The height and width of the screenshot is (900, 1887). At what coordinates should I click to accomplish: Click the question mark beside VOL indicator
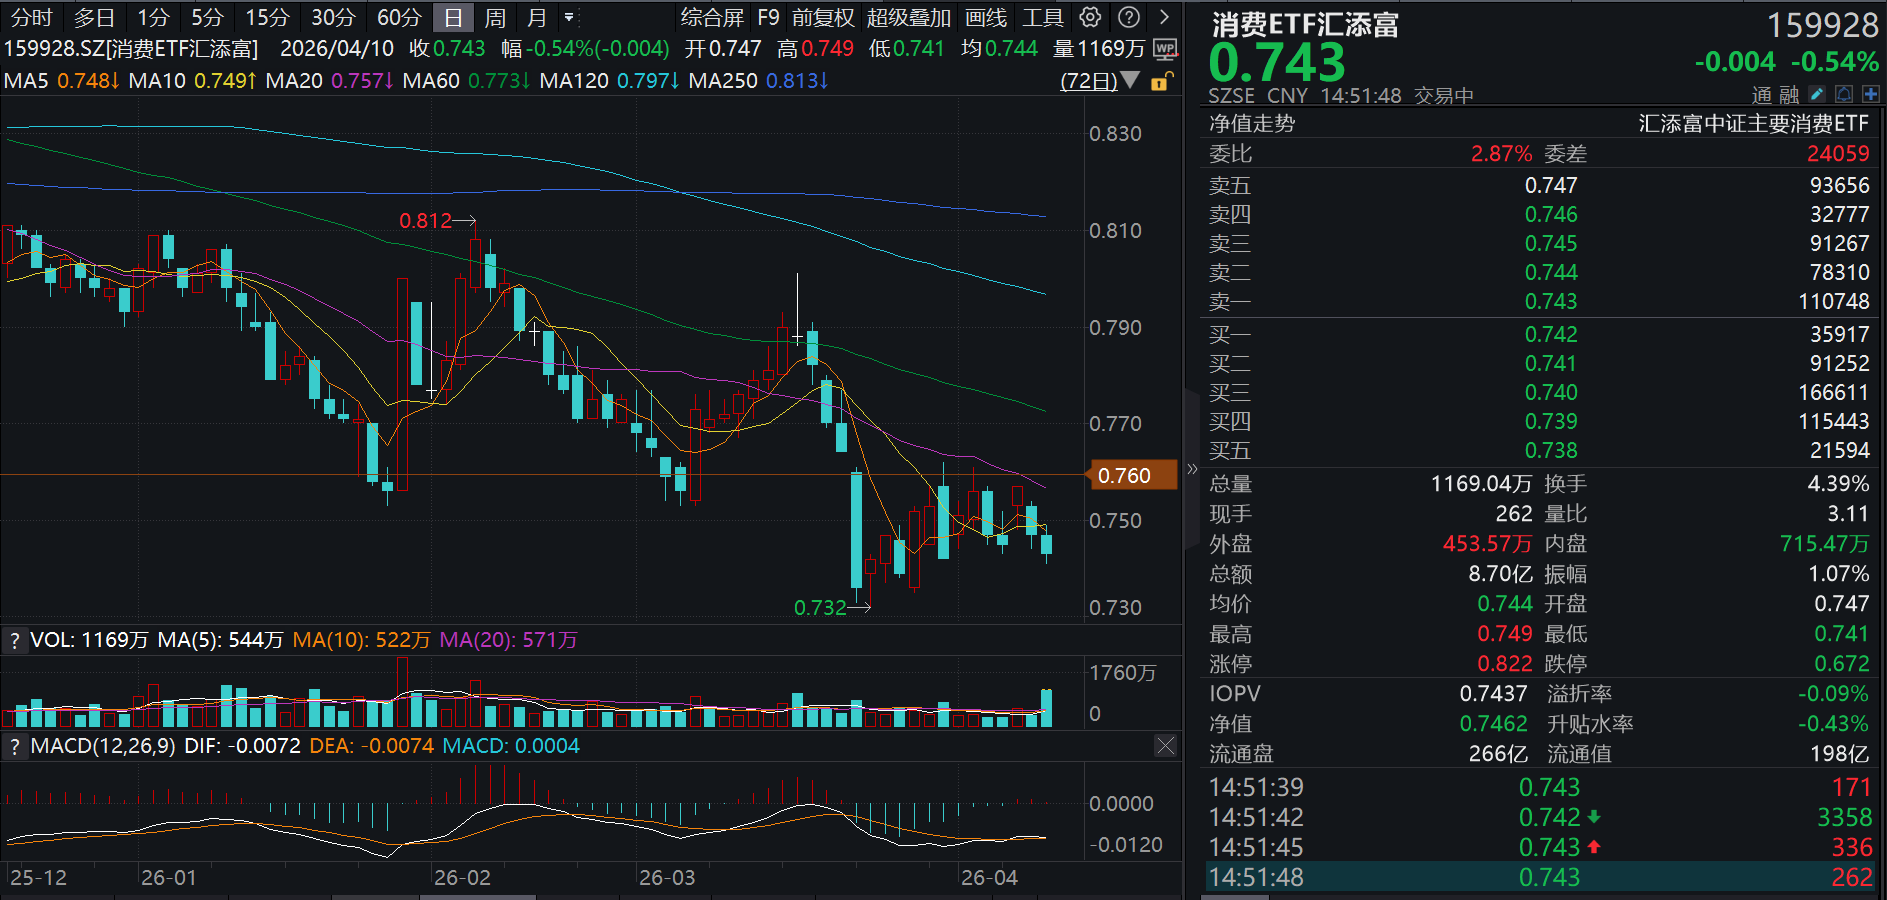point(14,640)
